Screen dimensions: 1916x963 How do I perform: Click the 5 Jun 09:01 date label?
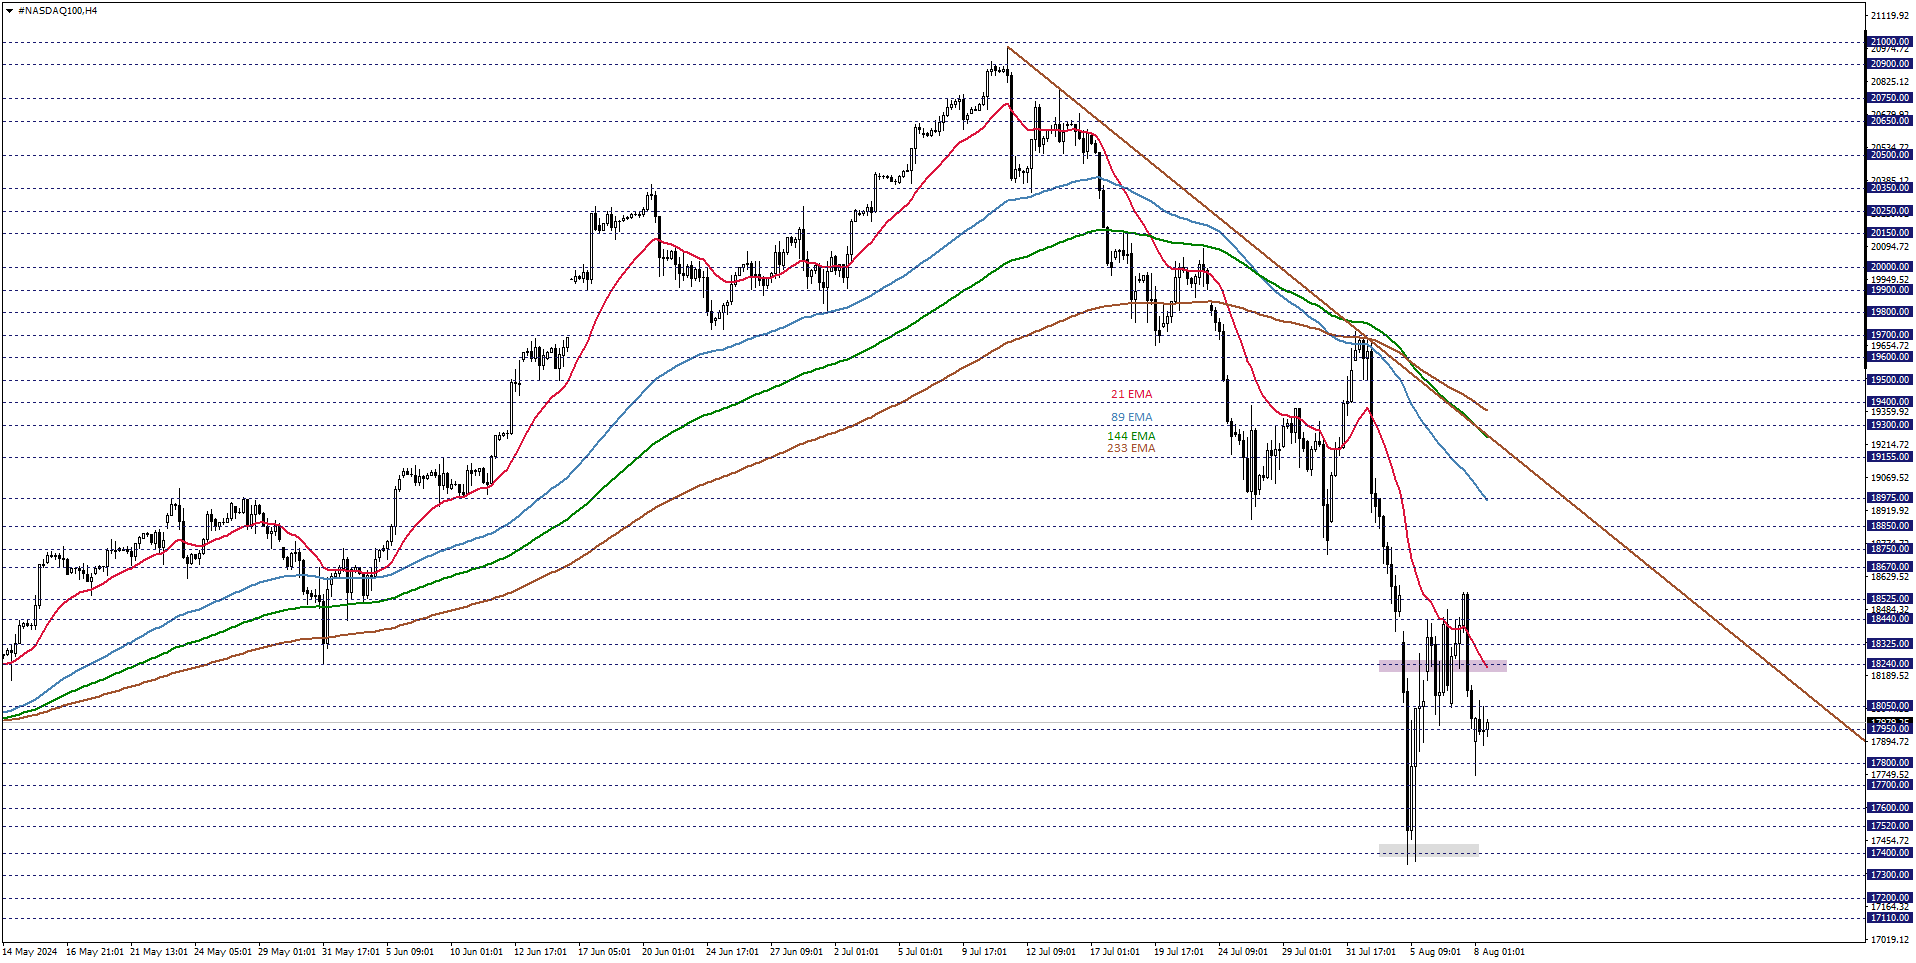click(x=409, y=952)
